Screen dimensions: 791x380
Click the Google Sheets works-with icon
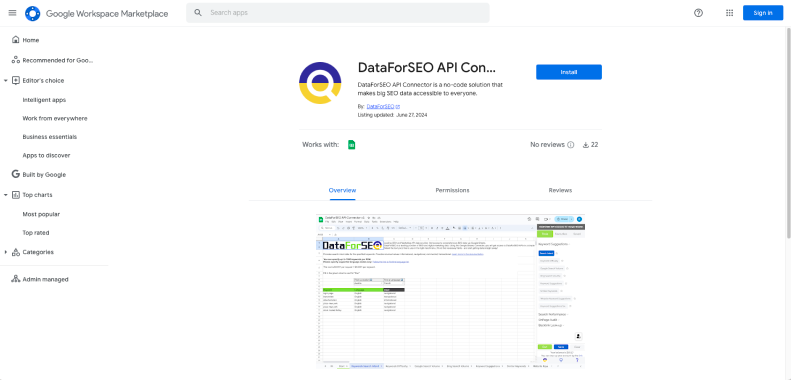click(352, 145)
